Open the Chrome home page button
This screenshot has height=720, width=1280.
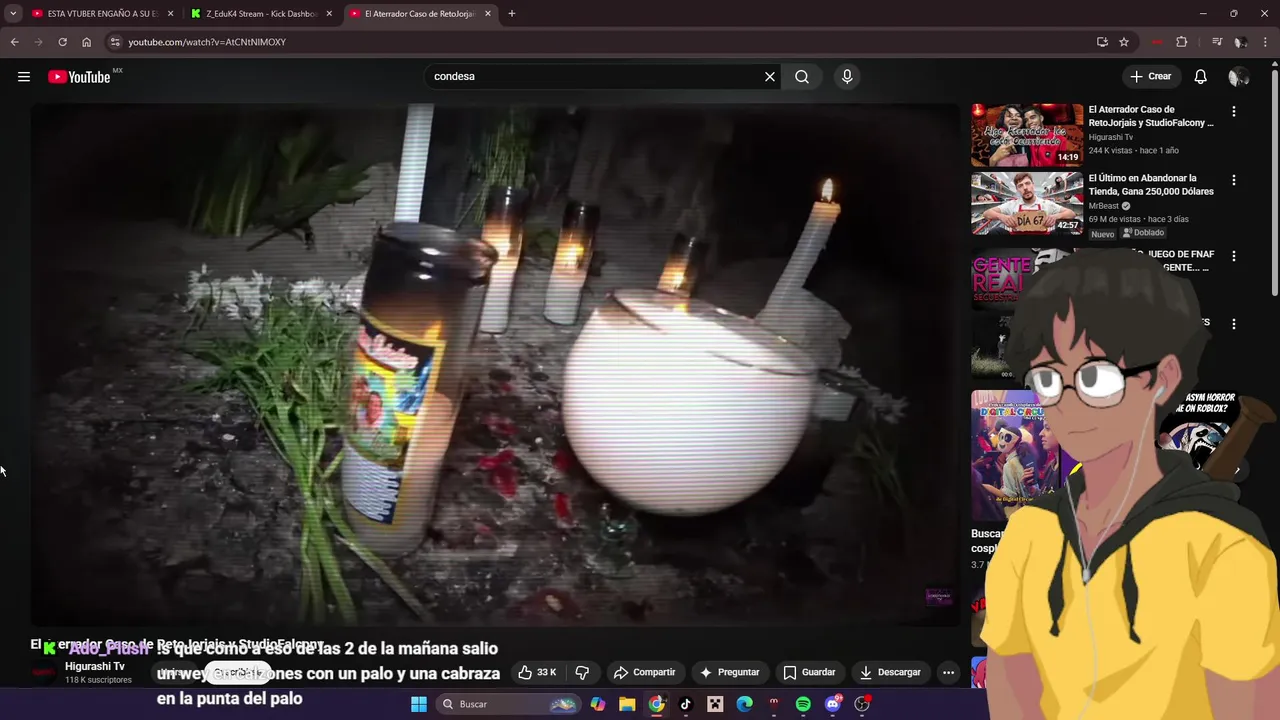point(87,42)
